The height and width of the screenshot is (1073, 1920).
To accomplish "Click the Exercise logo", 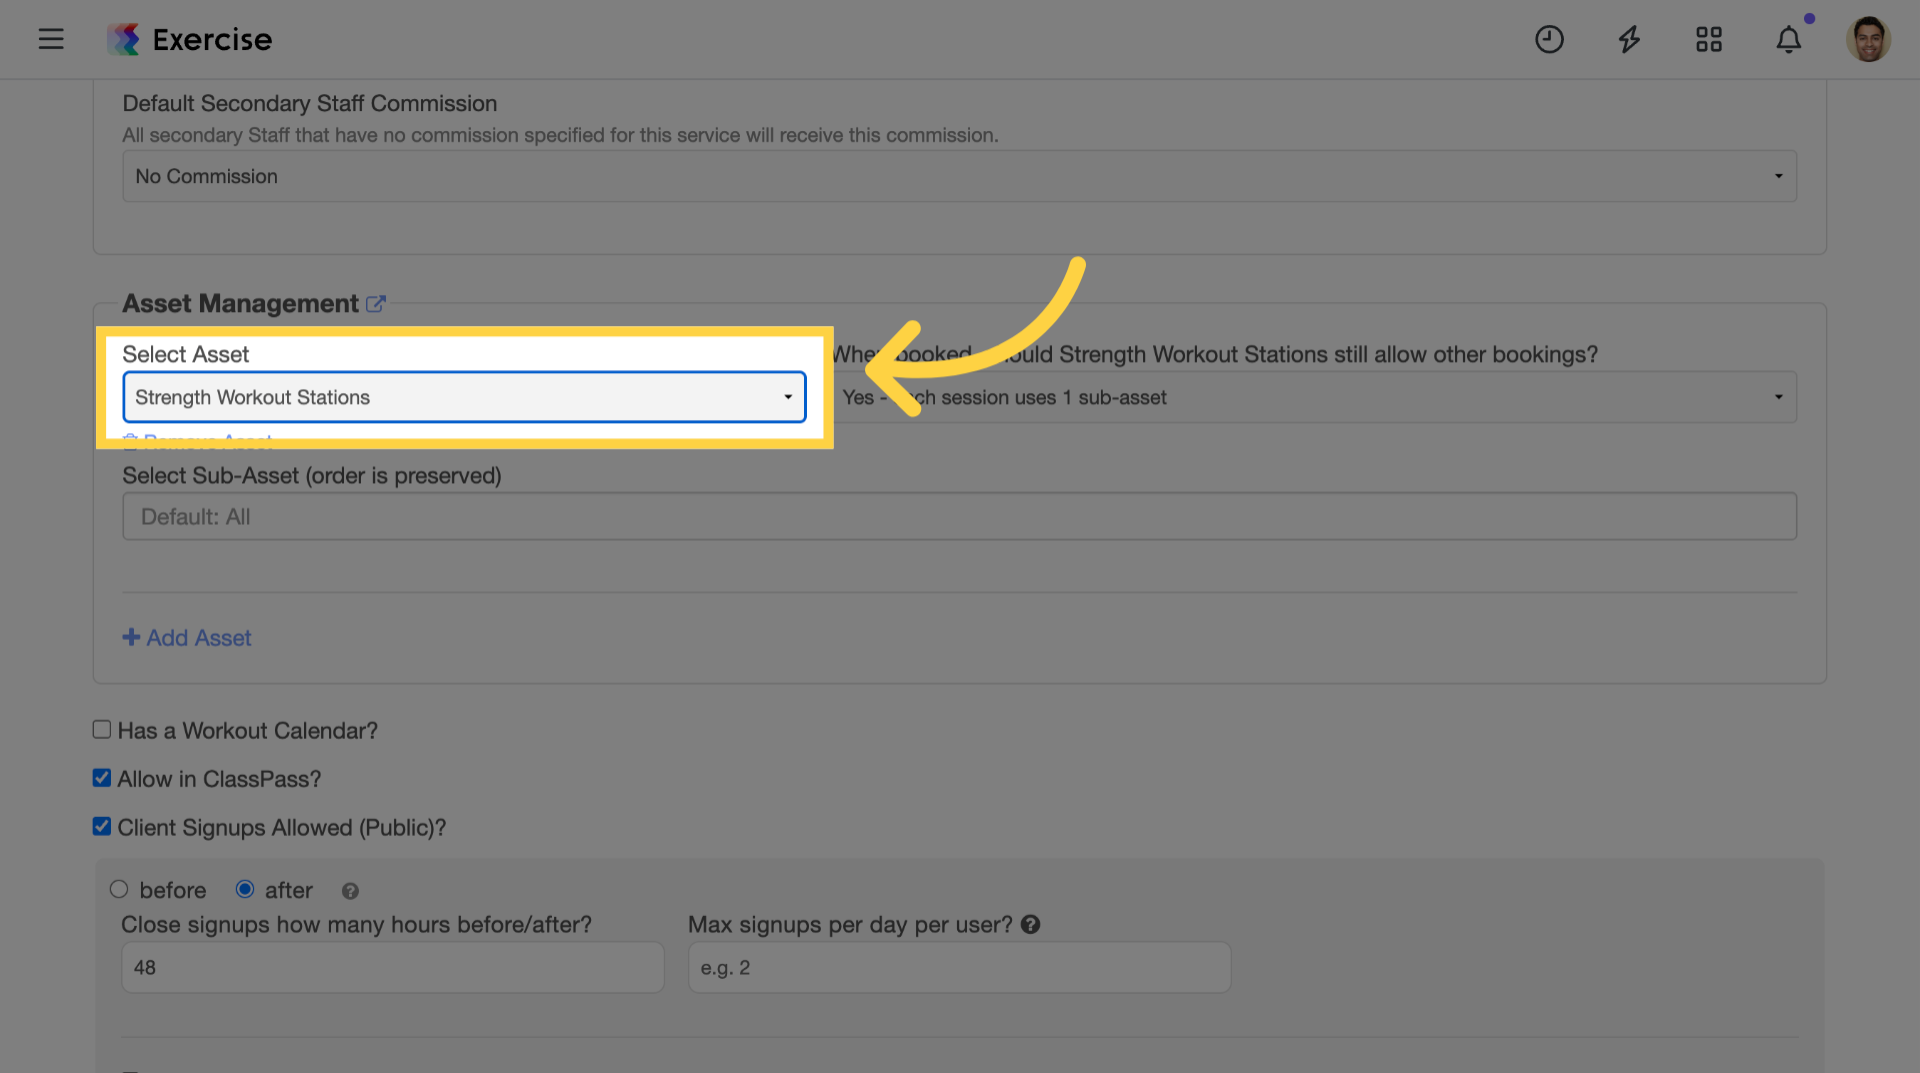I will (x=190, y=39).
